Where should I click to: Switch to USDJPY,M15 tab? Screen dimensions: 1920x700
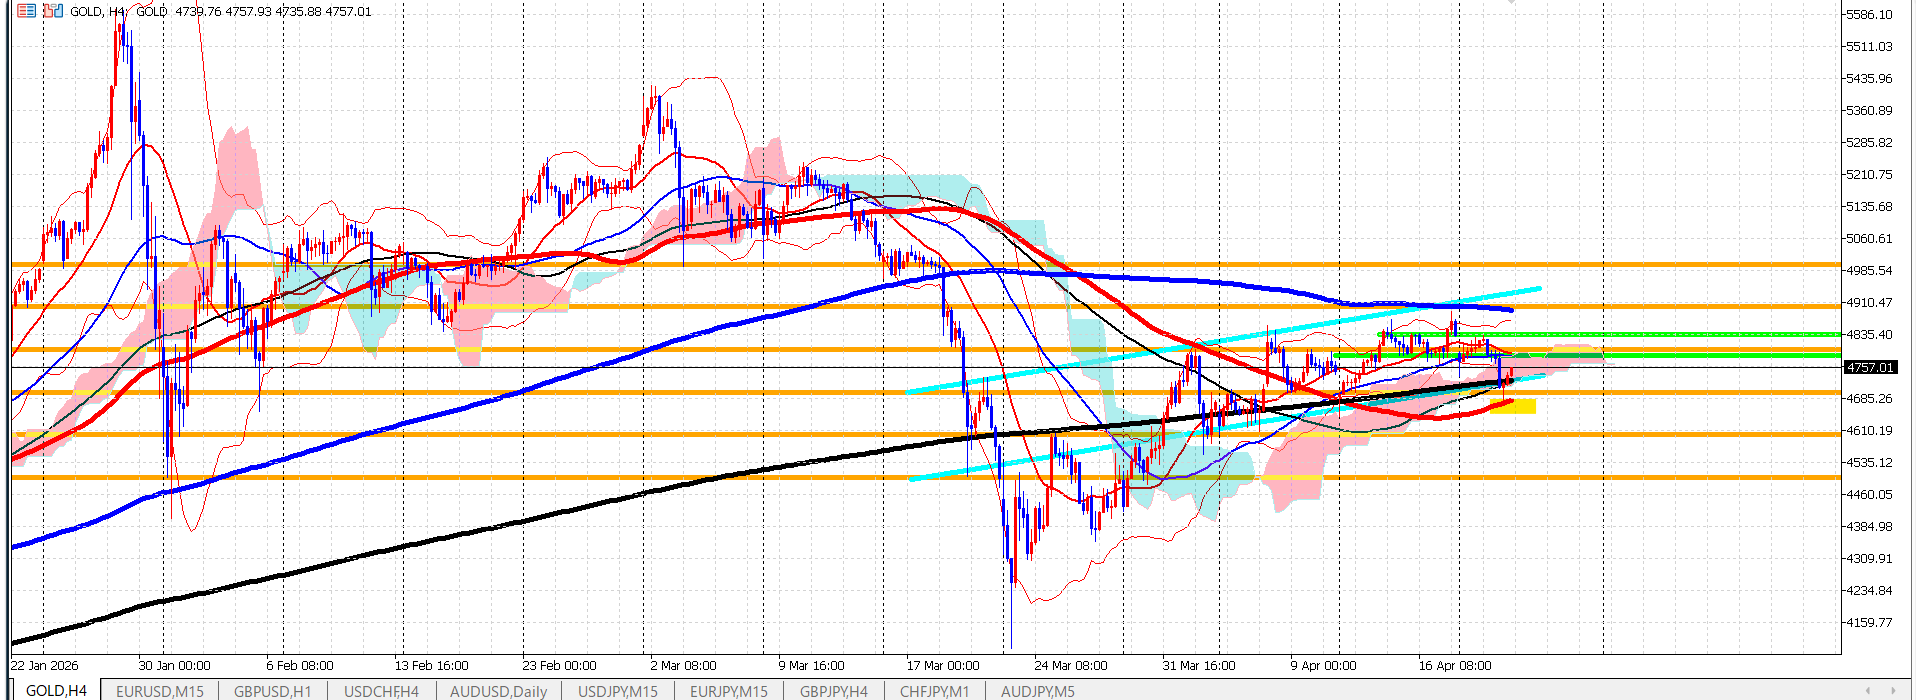coord(618,691)
